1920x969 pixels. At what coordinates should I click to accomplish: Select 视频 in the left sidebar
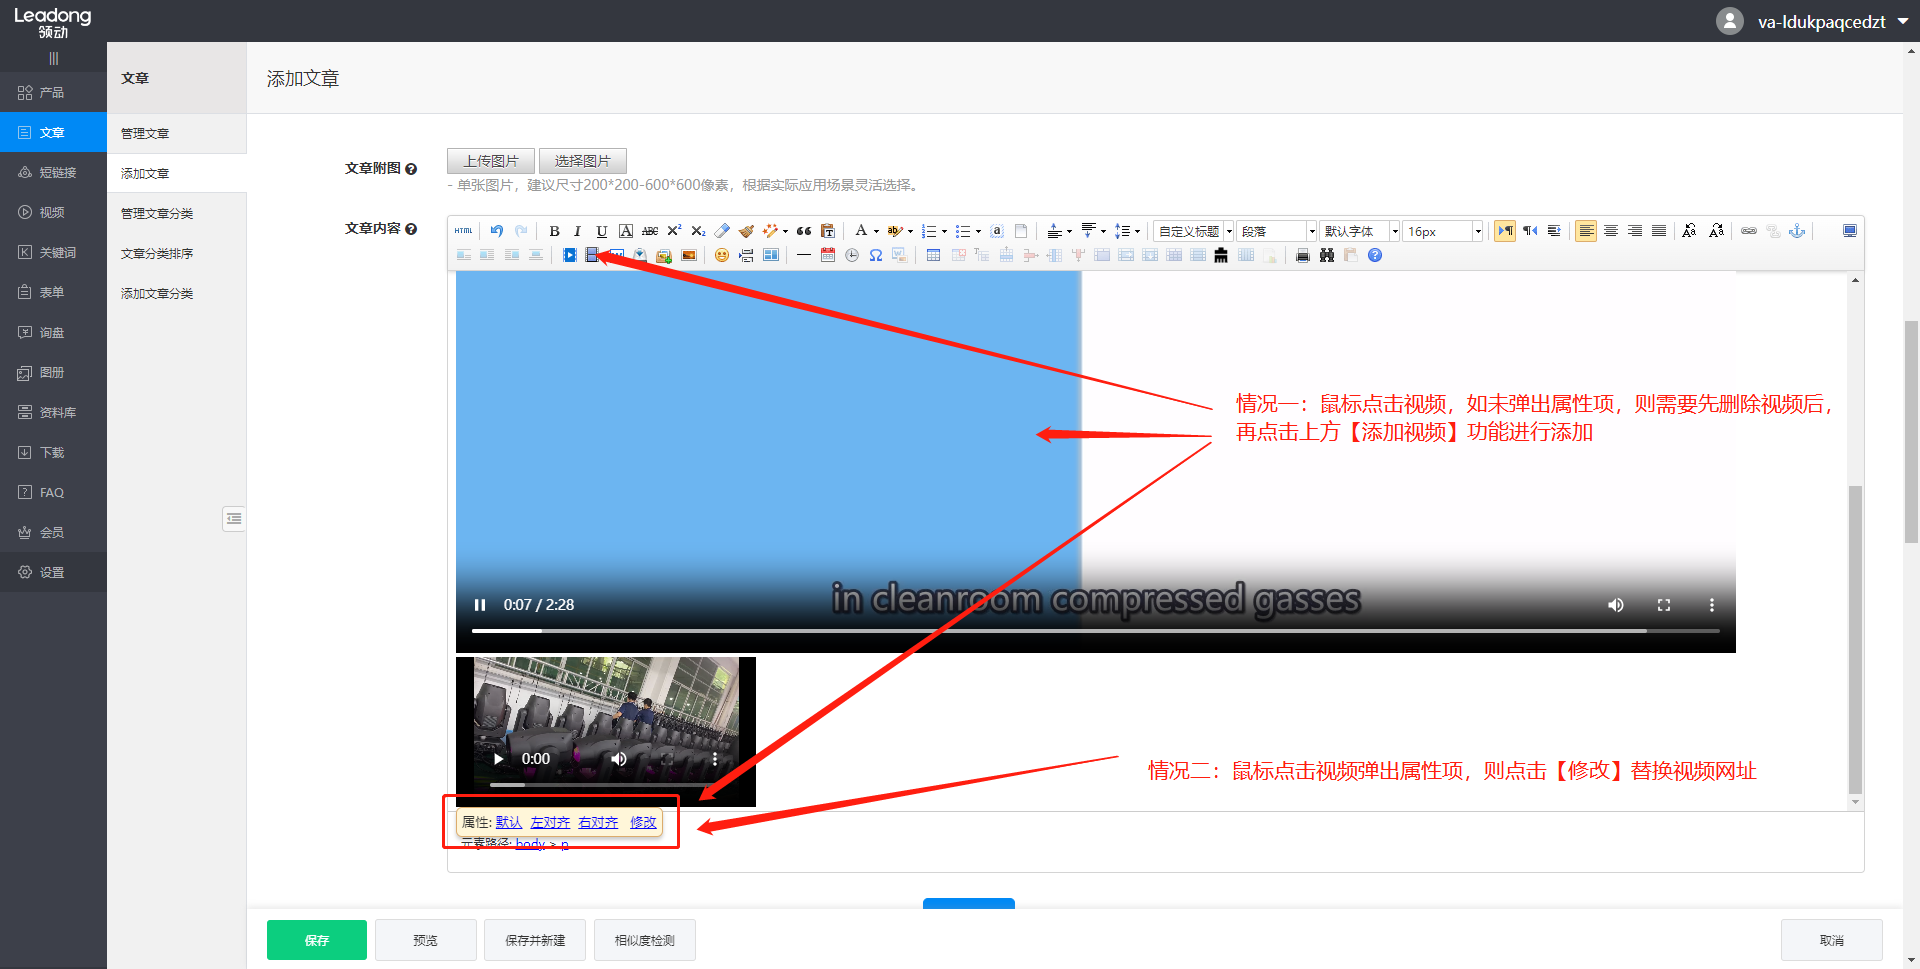click(x=52, y=212)
